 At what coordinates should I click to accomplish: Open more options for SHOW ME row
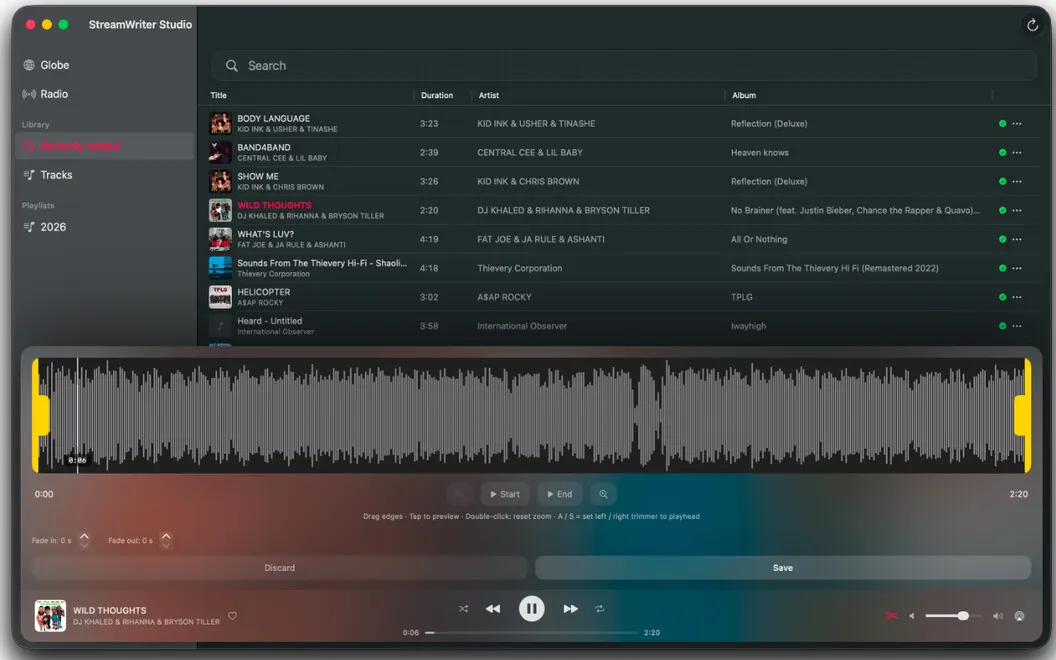coord(1016,181)
